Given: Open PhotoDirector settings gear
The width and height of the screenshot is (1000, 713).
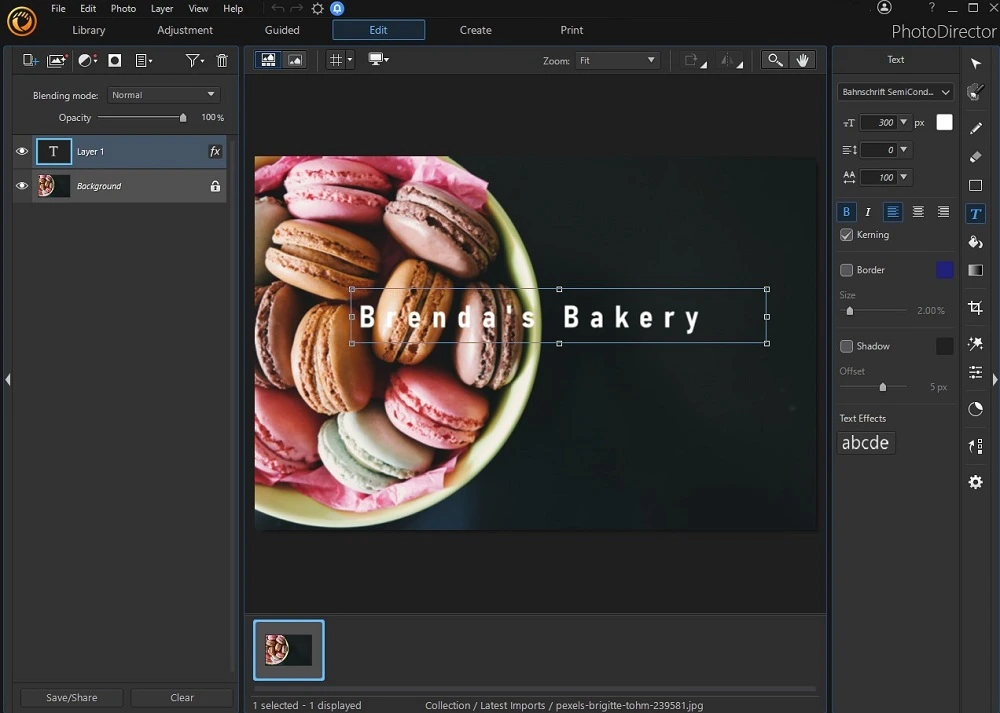Looking at the screenshot, I should (976, 482).
